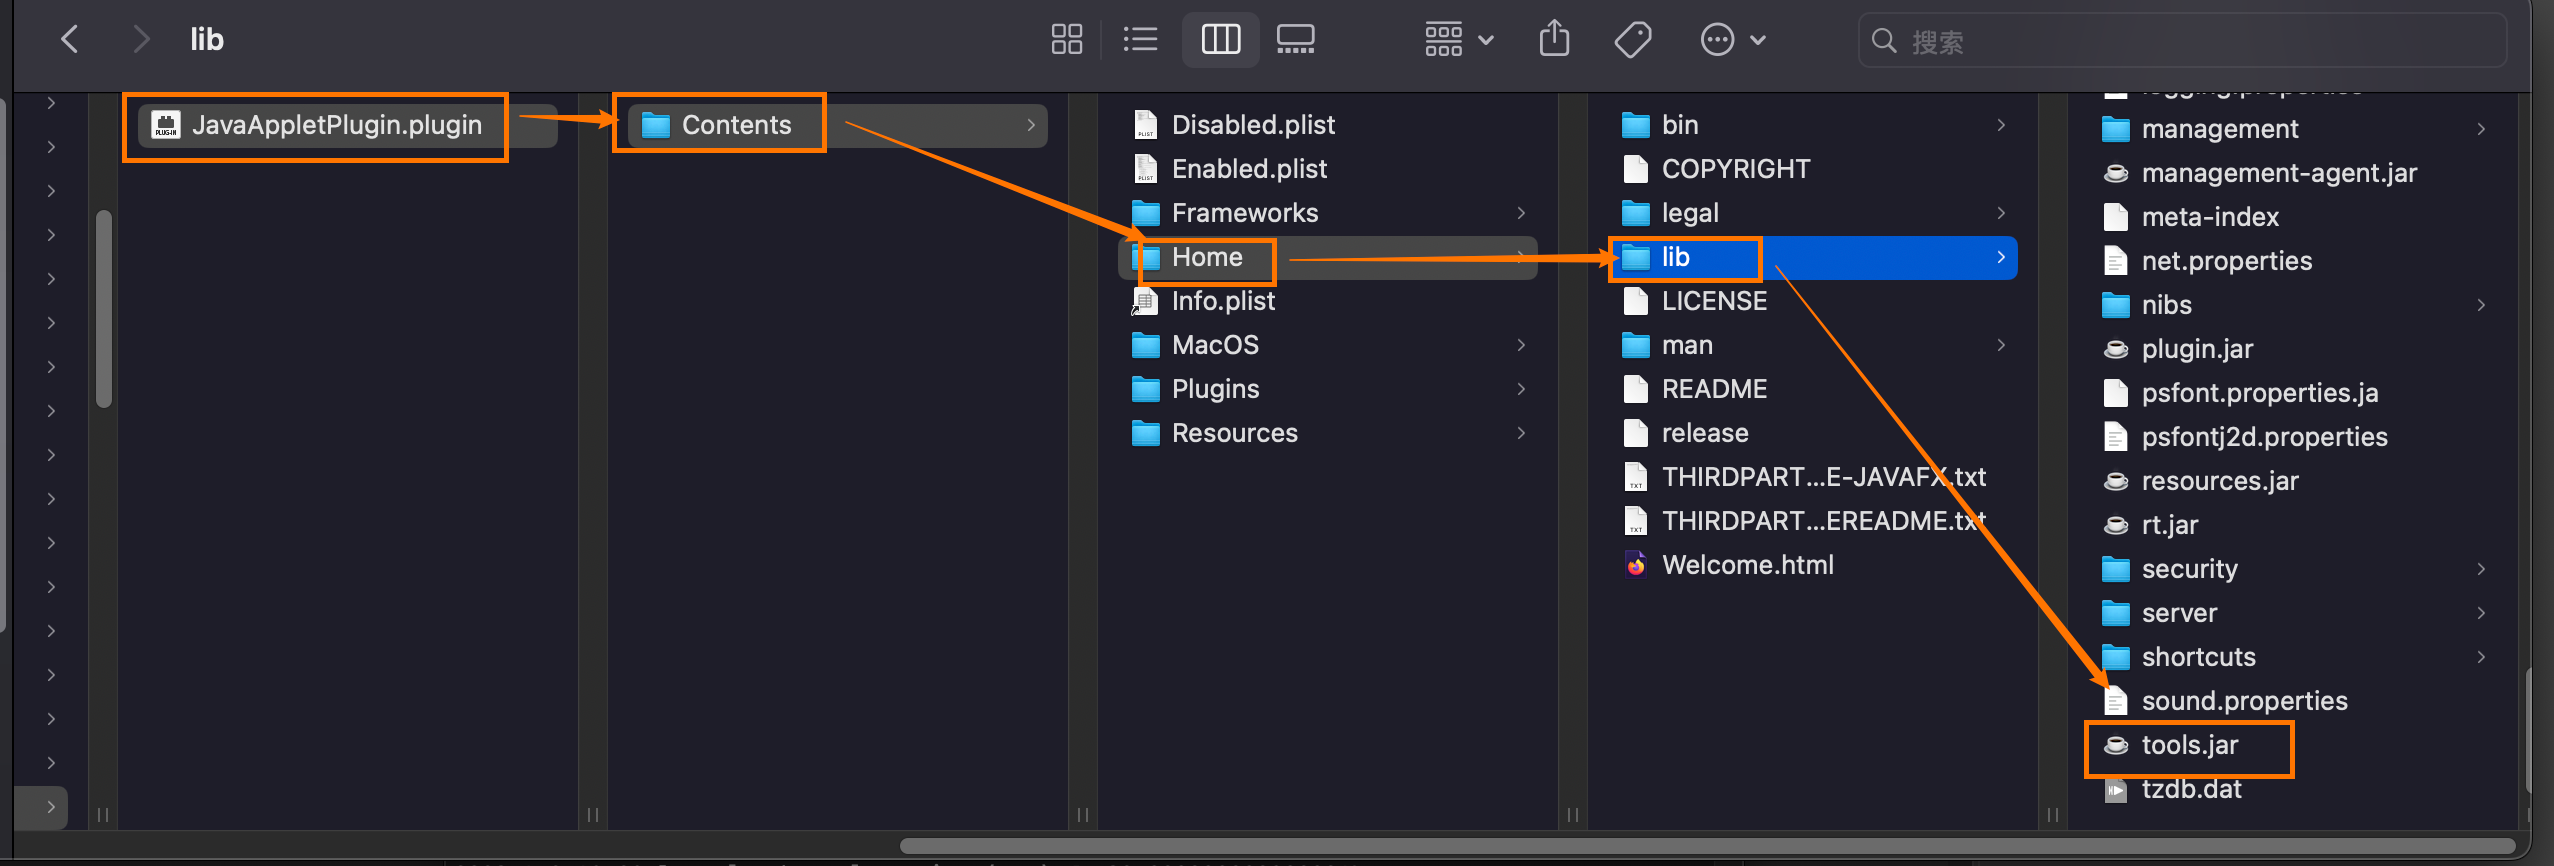The height and width of the screenshot is (866, 2554).
Task: Open the More actions ellipsis menu
Action: click(1733, 40)
